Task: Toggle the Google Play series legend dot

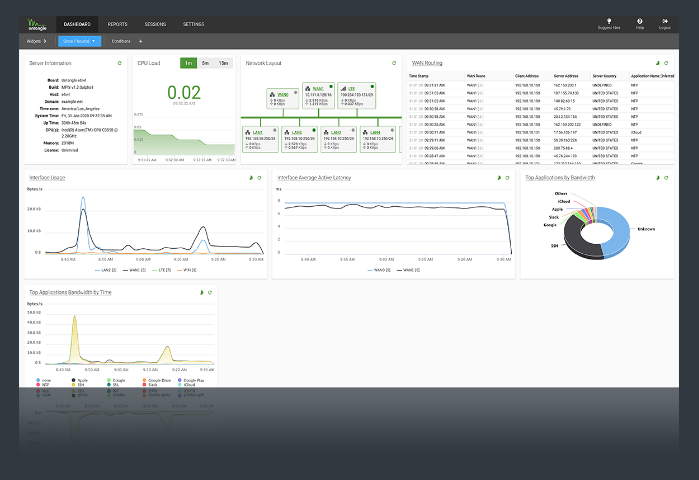Action: point(180,380)
